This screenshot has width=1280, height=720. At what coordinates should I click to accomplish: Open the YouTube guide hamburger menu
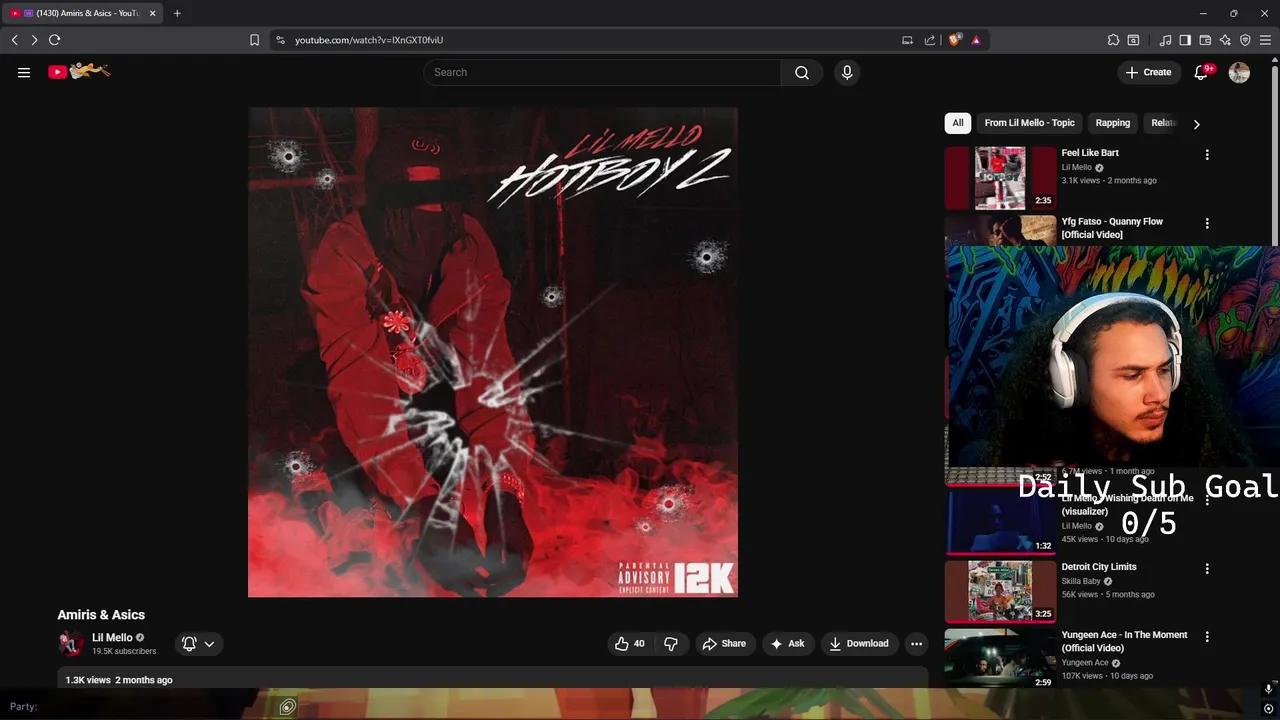pos(24,72)
